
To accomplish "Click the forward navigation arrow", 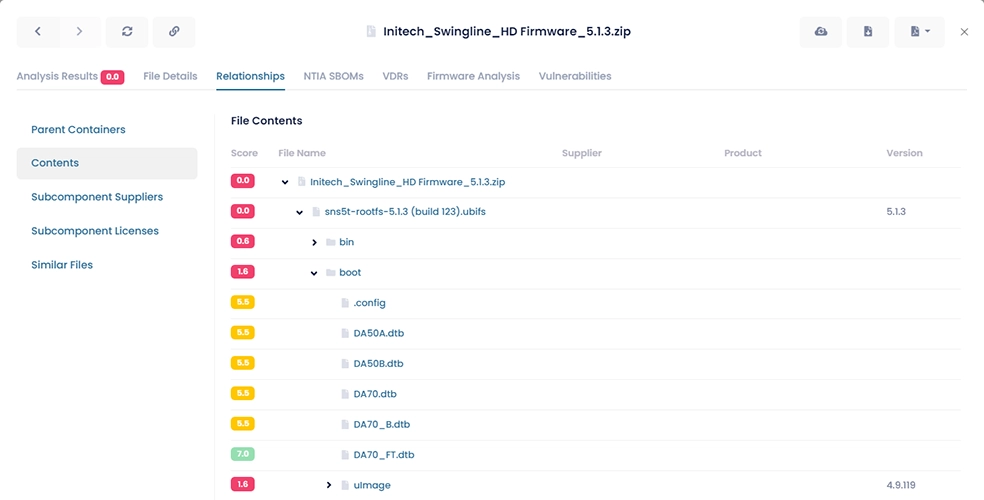I will [78, 32].
